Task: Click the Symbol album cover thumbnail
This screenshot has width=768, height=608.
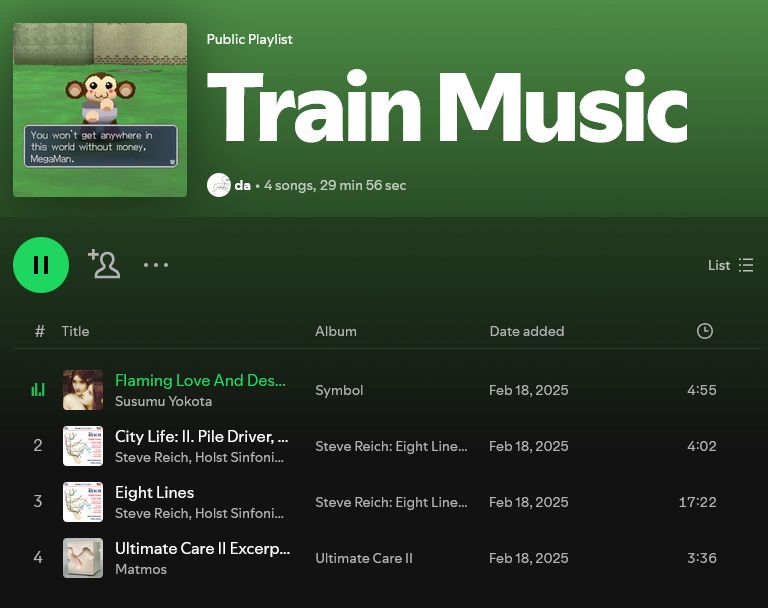Action: coord(83,390)
